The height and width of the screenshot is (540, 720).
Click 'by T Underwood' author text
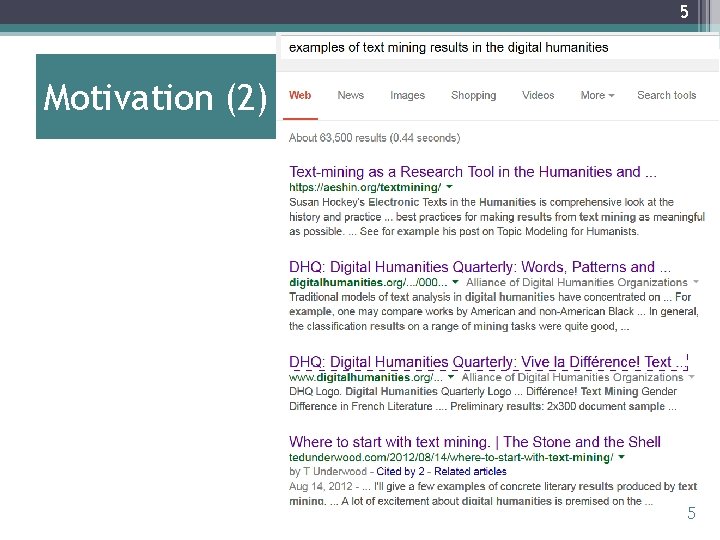pos(328,472)
